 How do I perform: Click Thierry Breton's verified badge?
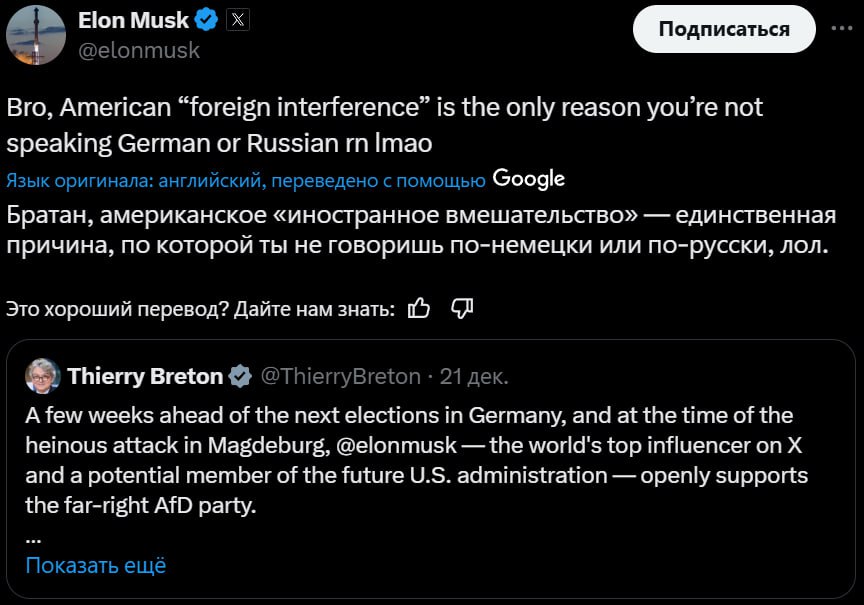point(241,377)
